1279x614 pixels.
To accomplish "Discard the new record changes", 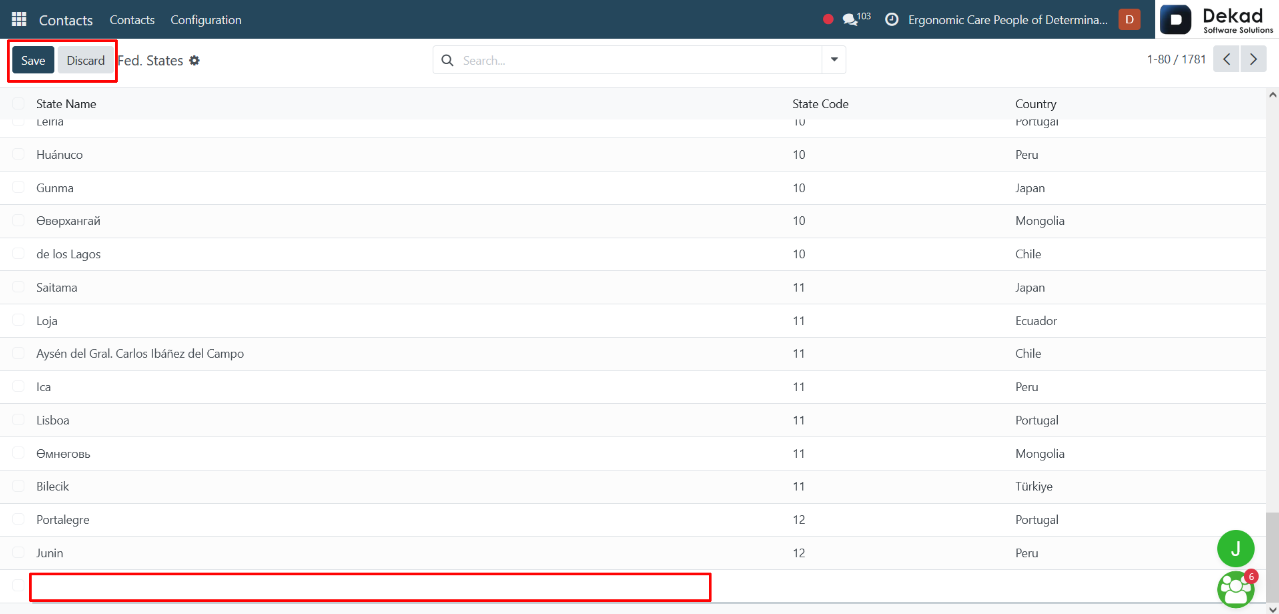I will tap(86, 60).
